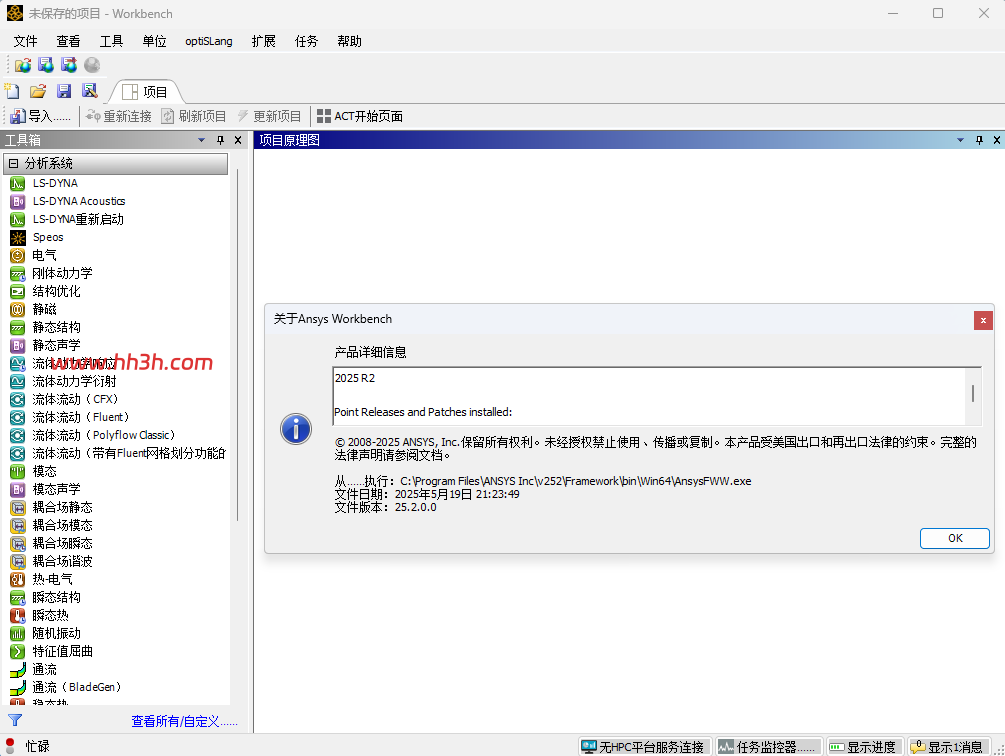Click the third icon in the top toolbar row

[69, 65]
